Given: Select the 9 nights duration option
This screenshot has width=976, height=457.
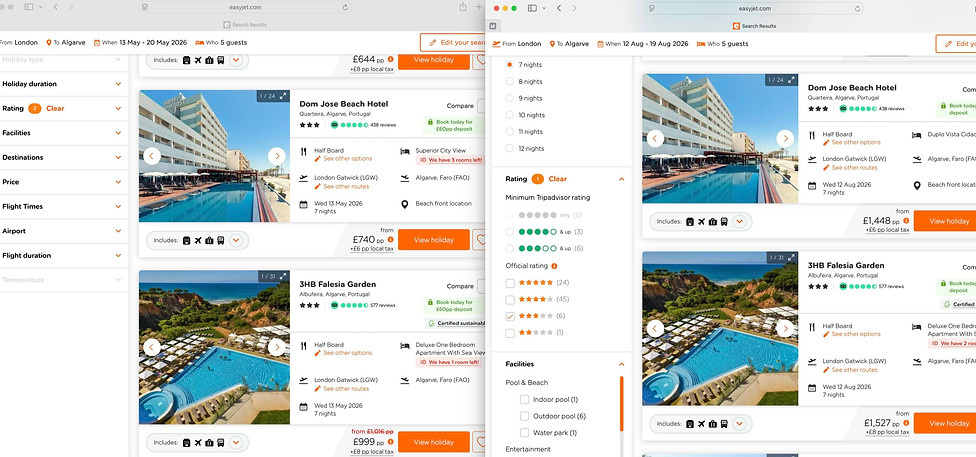Looking at the screenshot, I should point(510,98).
